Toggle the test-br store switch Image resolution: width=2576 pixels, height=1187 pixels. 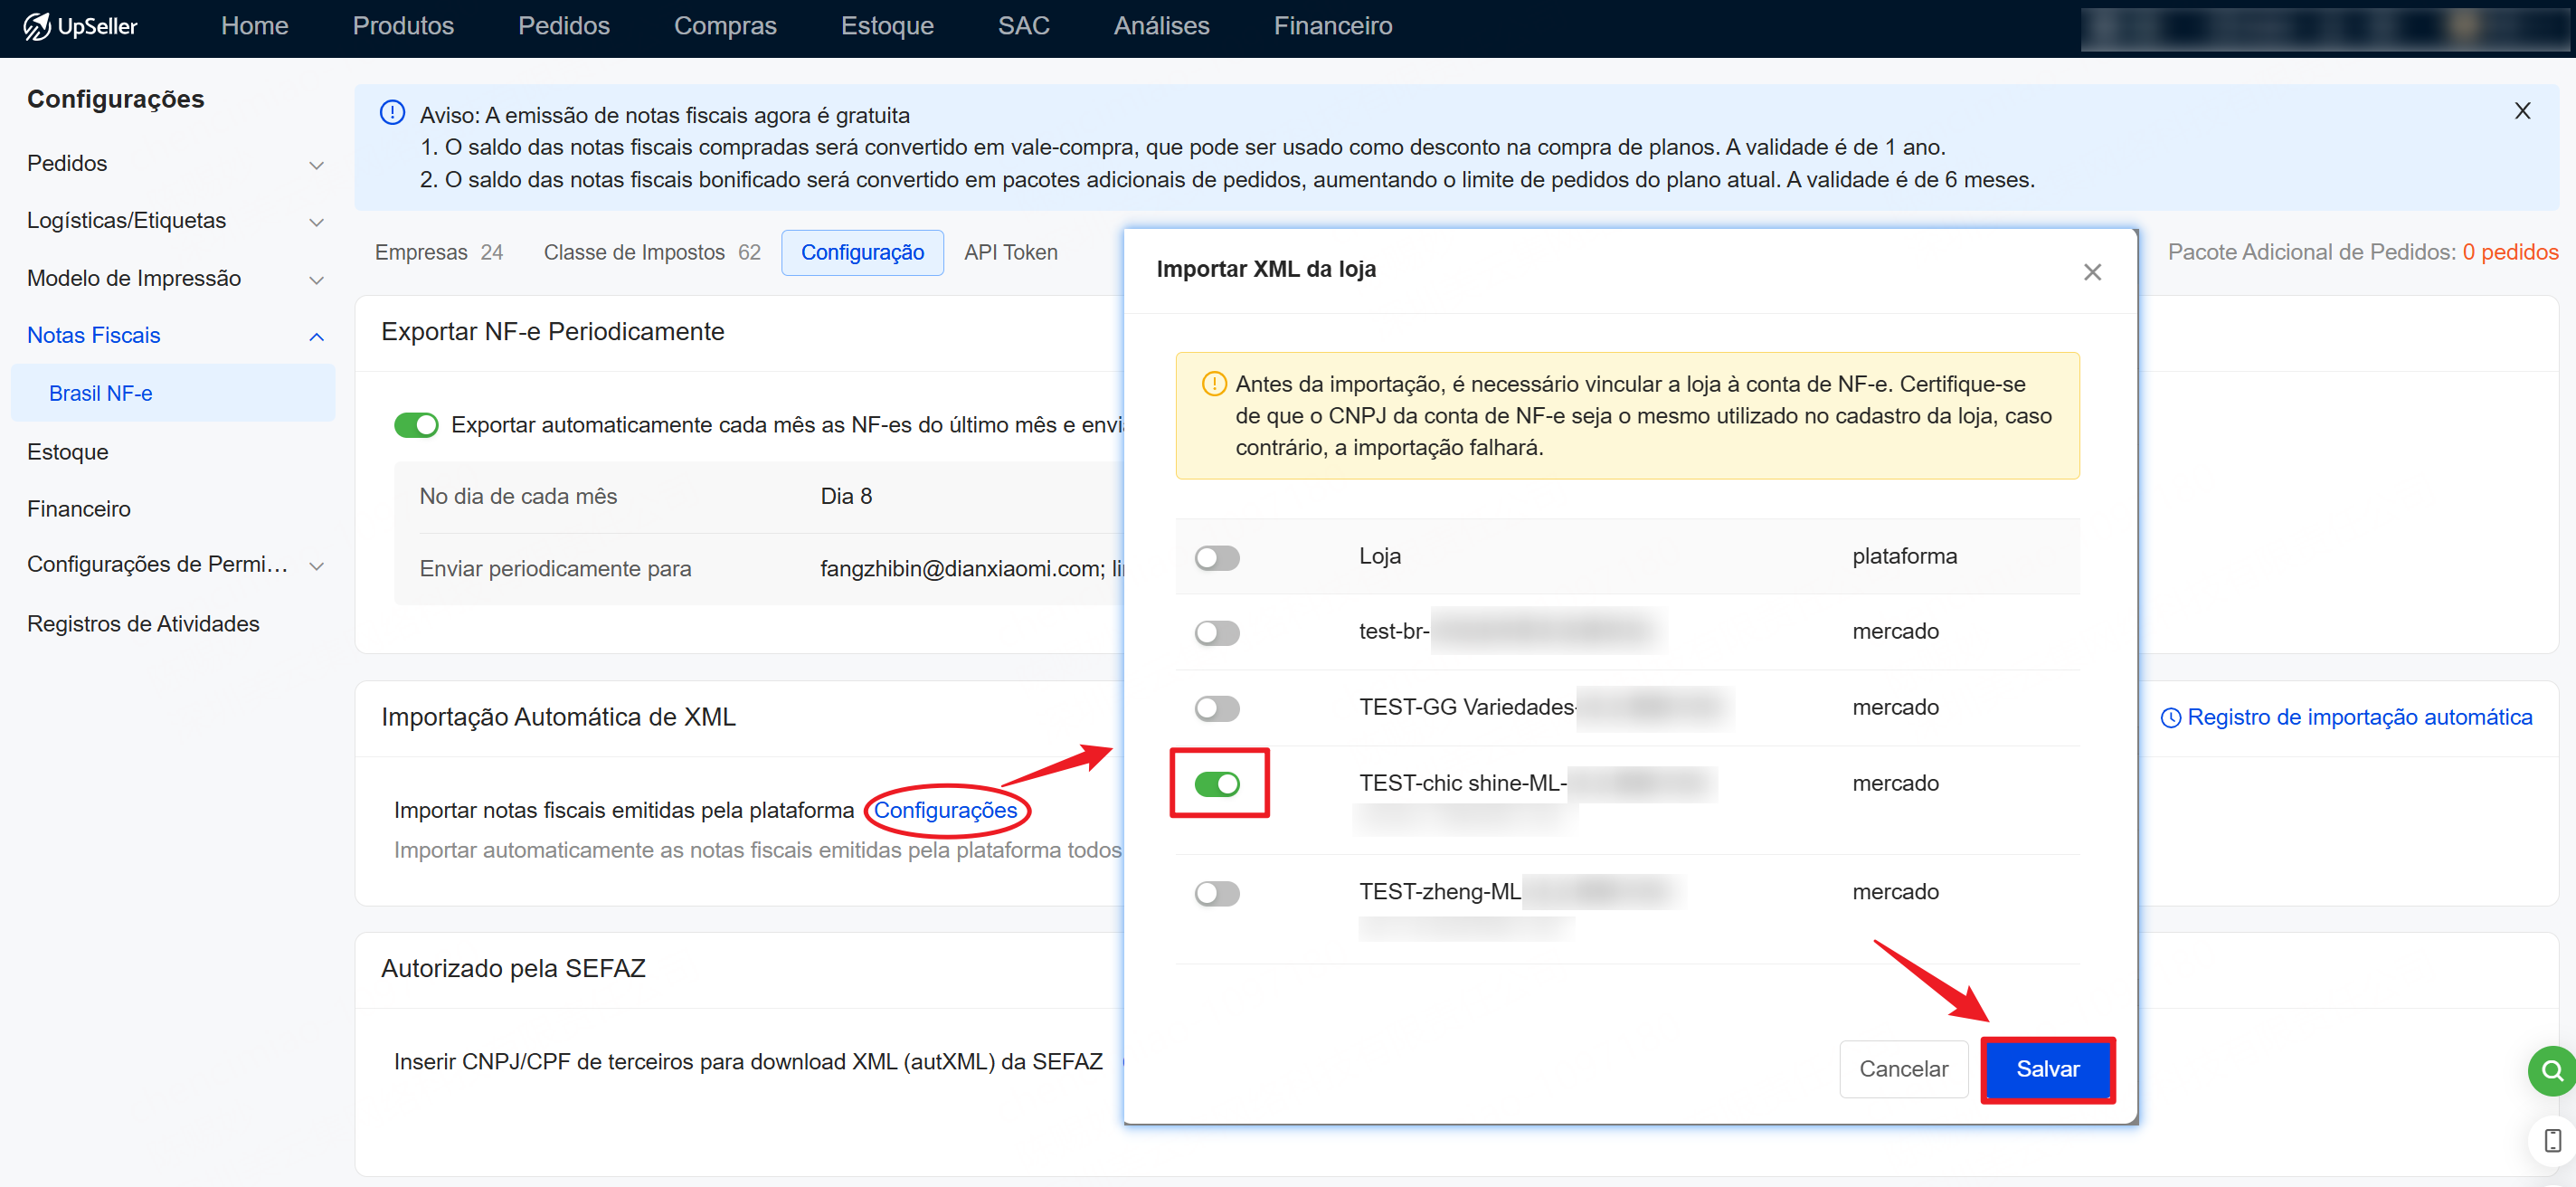pyautogui.click(x=1216, y=633)
